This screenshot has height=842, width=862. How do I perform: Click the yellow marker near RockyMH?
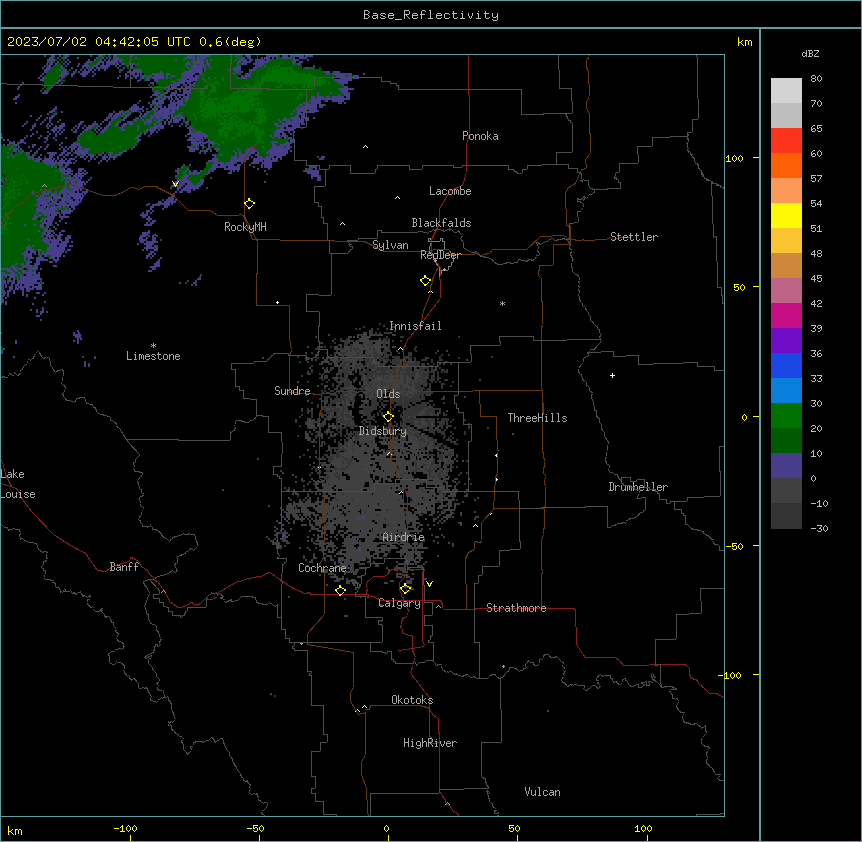250,204
